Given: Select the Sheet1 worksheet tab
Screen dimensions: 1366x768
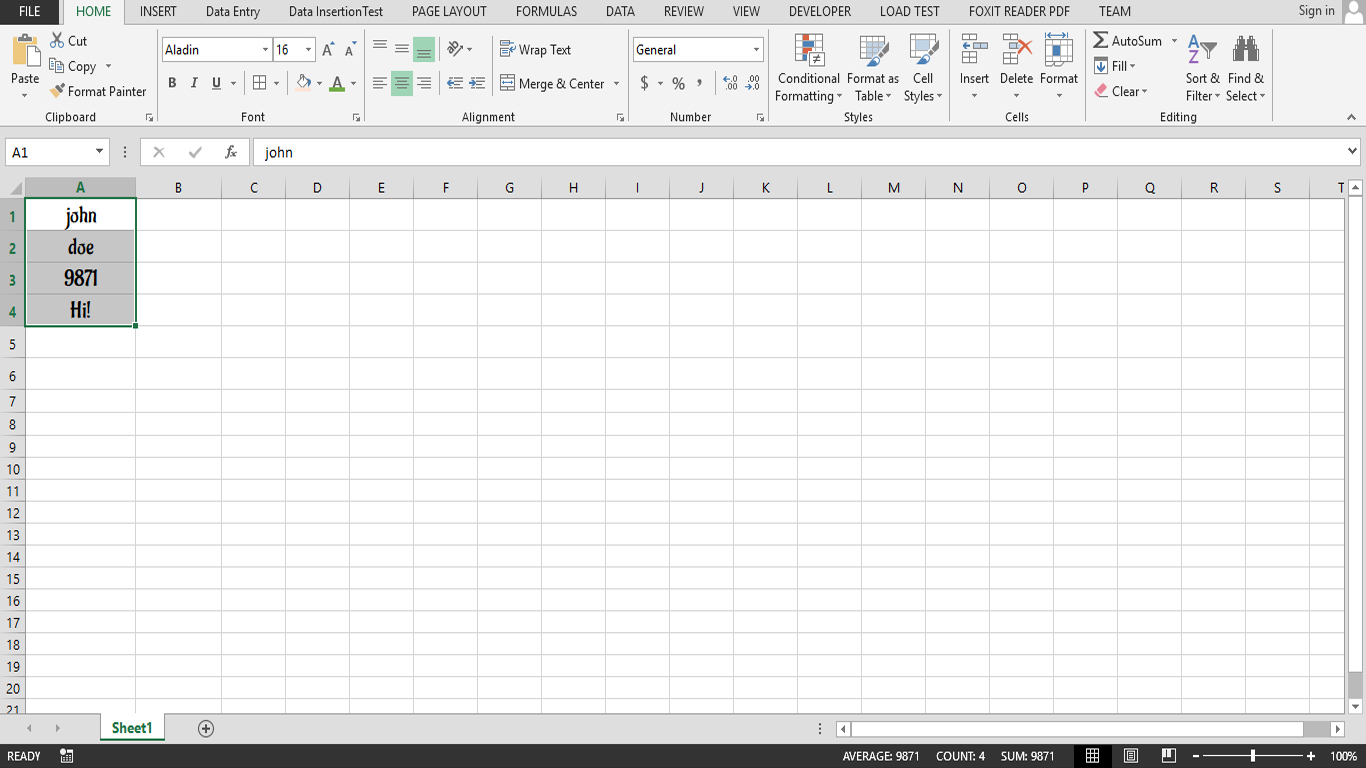Looking at the screenshot, I should (x=132, y=728).
